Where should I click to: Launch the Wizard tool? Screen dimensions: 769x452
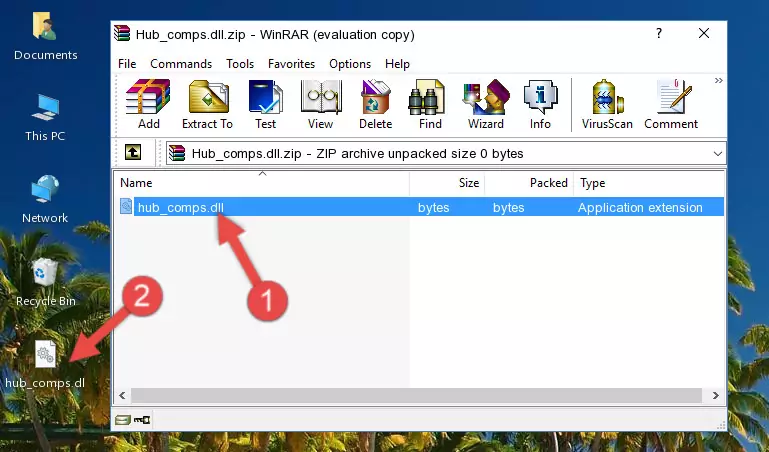(x=486, y=104)
